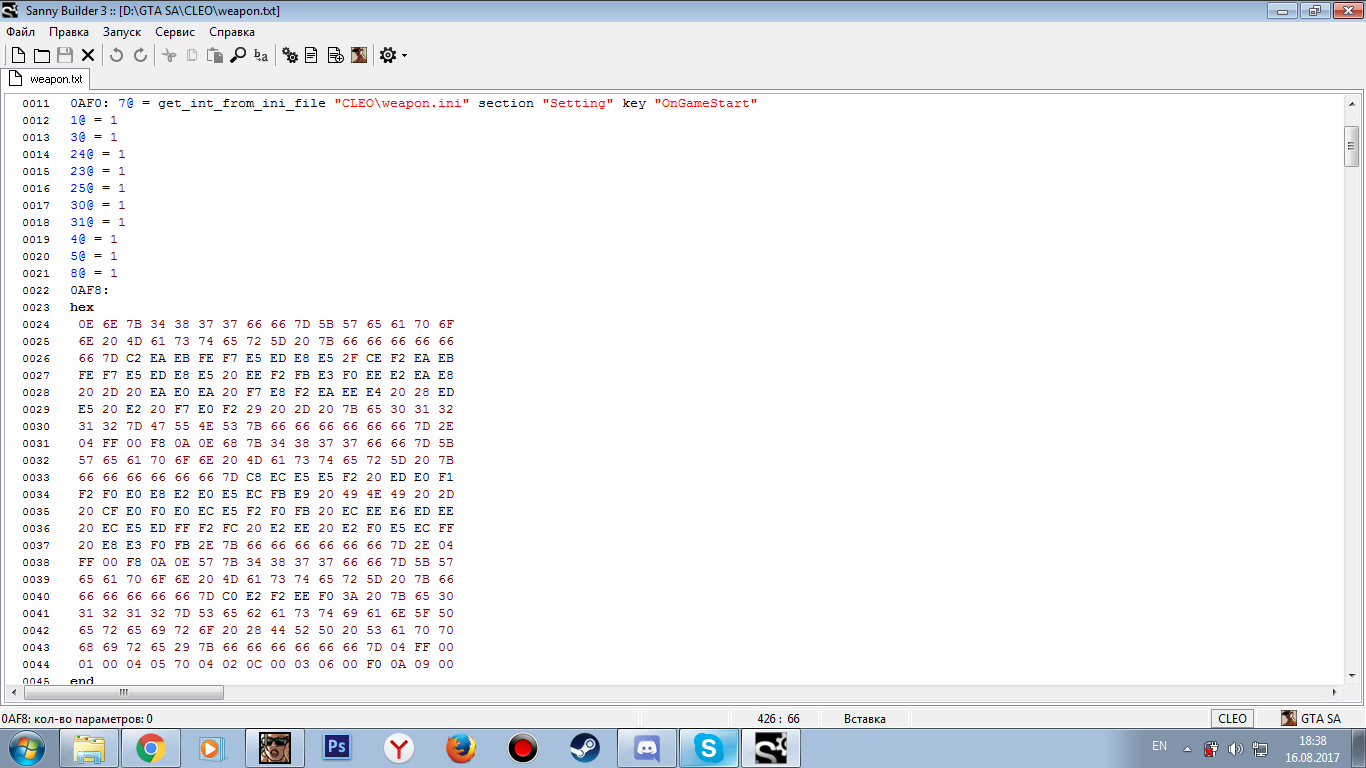Open the Файл menu
Screen dimensions: 1366x768
20,32
